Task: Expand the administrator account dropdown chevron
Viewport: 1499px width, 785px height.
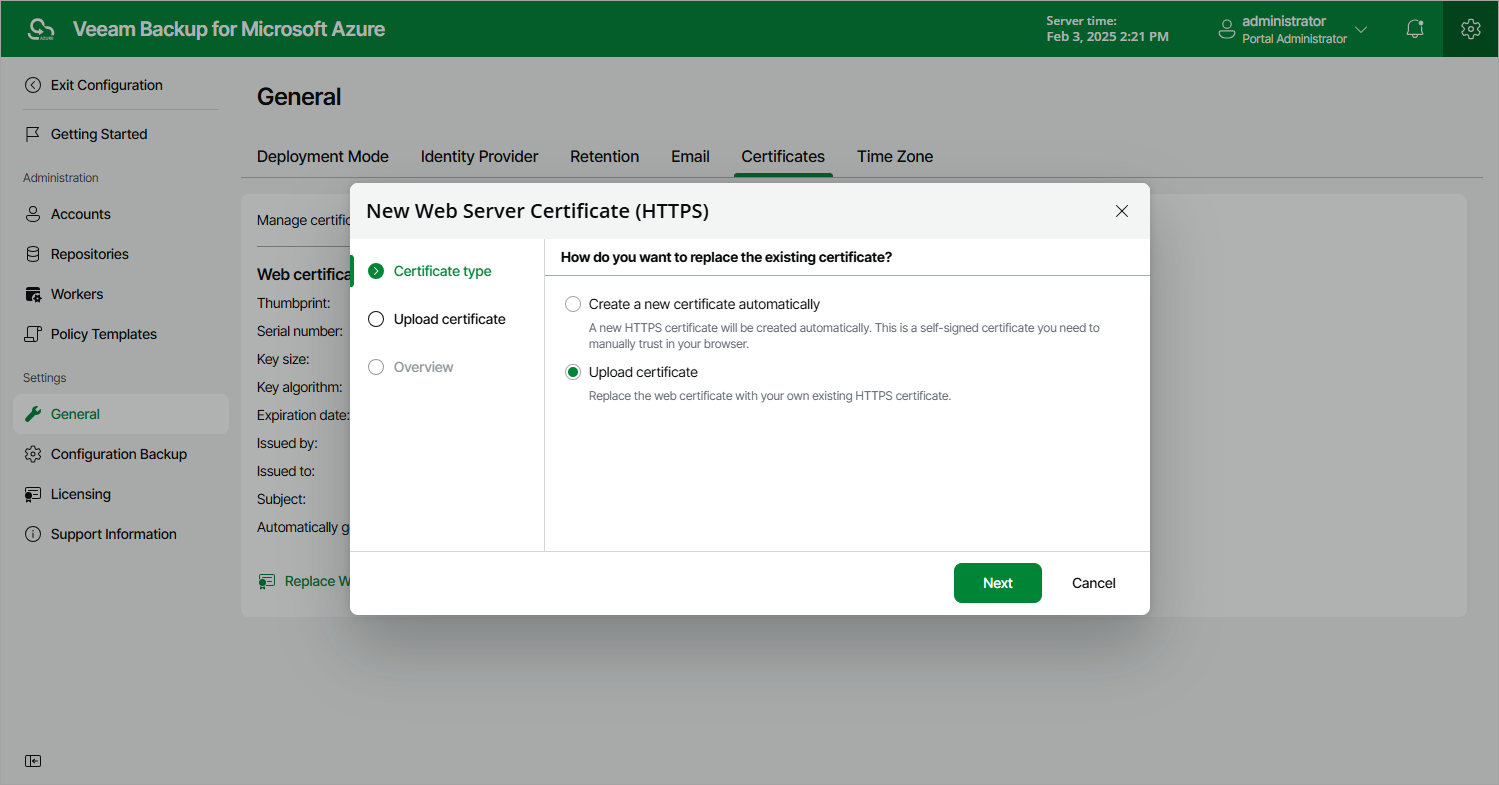Action: (x=1360, y=29)
